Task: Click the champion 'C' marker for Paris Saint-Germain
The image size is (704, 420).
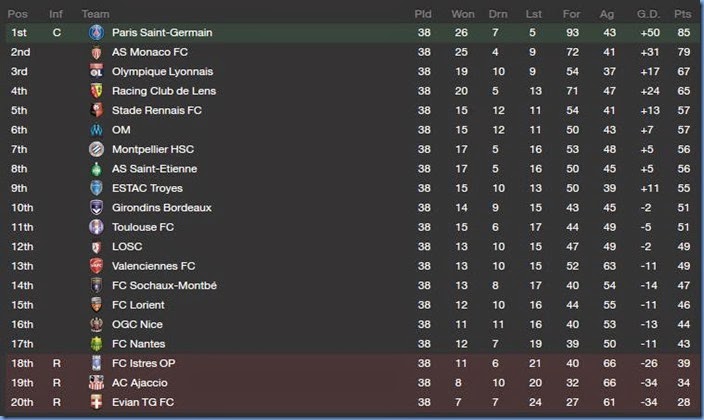Action: coord(57,33)
